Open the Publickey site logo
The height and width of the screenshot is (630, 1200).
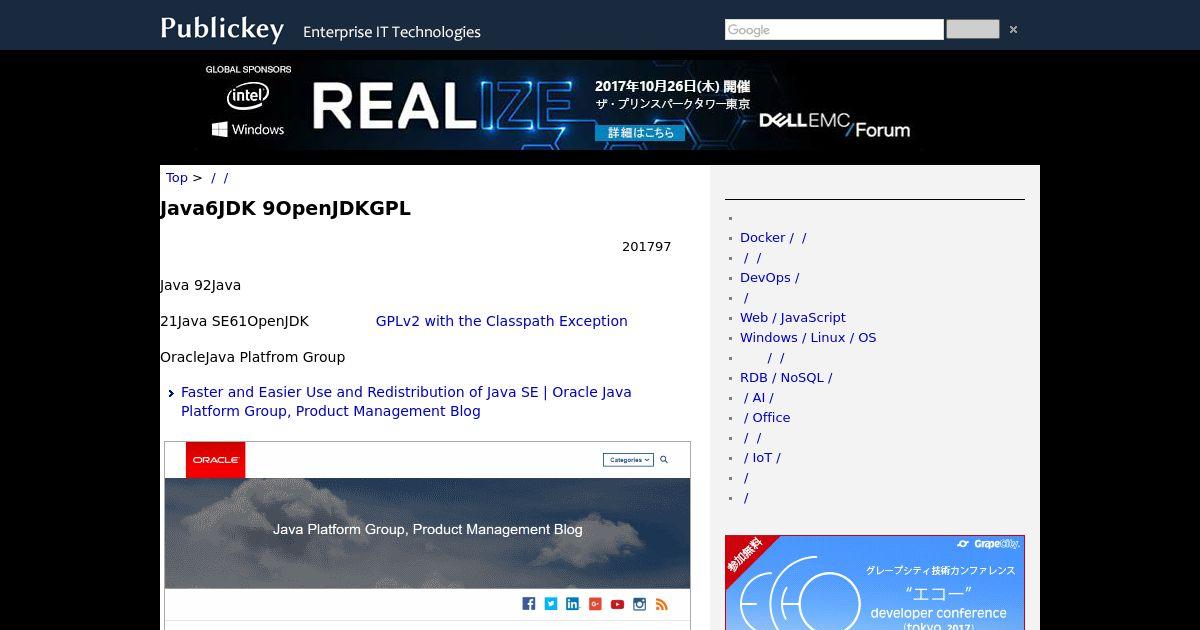coord(222,28)
